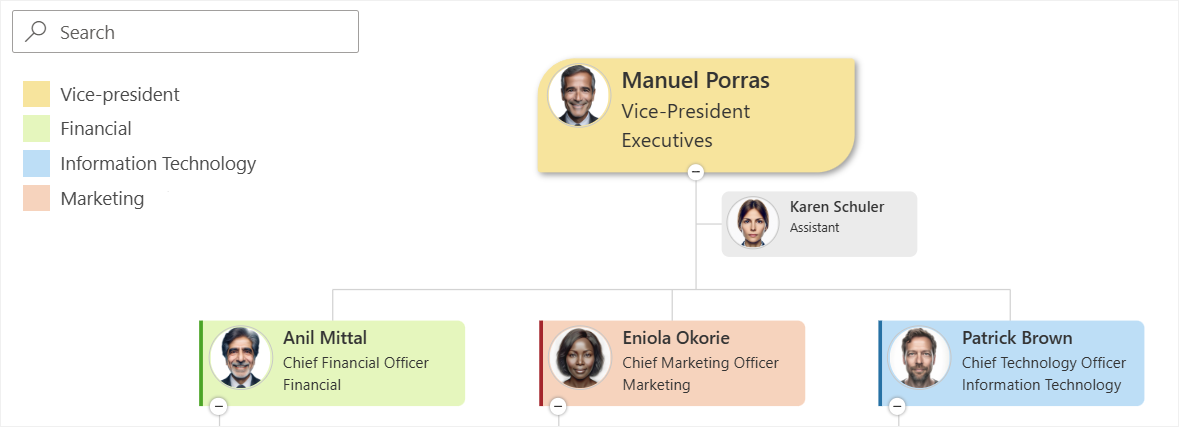The width and height of the screenshot is (1179, 427).
Task: Select the Marketing legend label
Action: pos(102,199)
